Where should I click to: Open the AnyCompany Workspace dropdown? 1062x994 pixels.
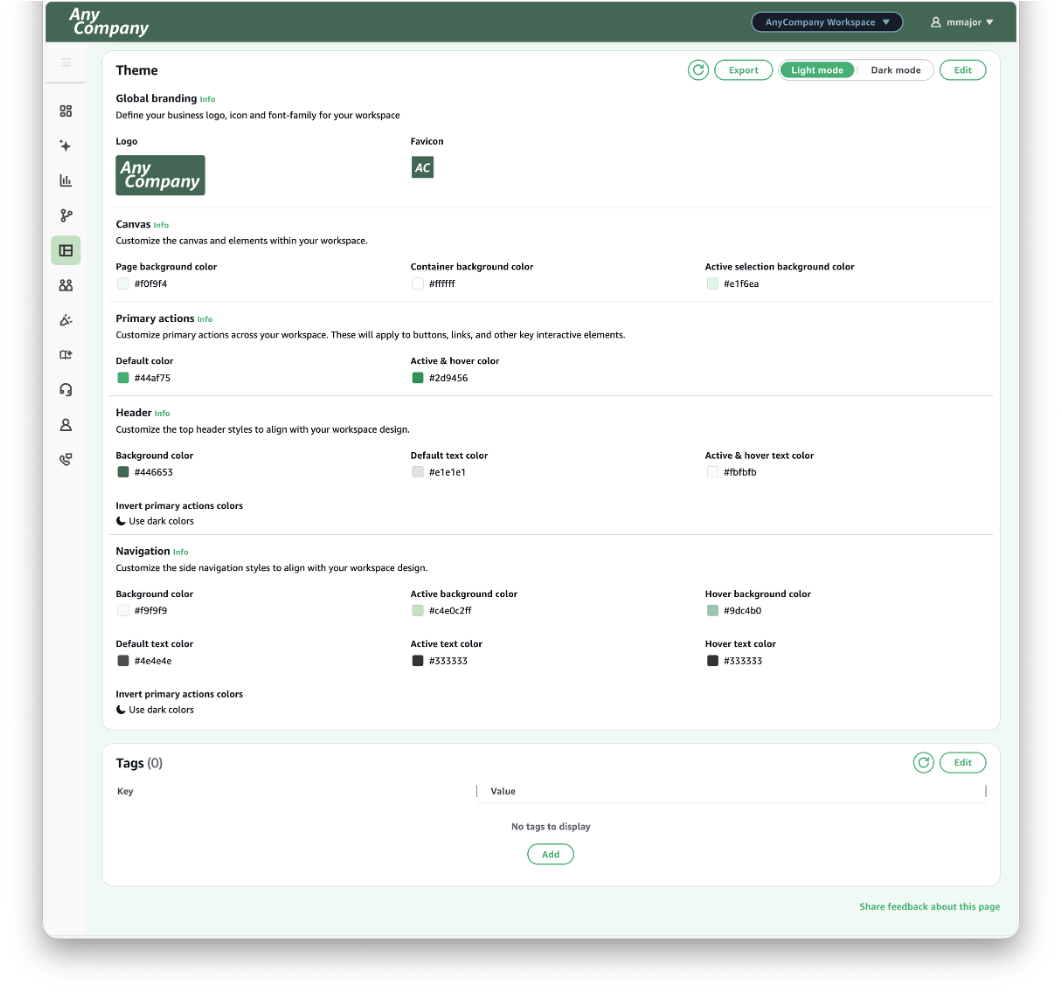click(x=827, y=21)
